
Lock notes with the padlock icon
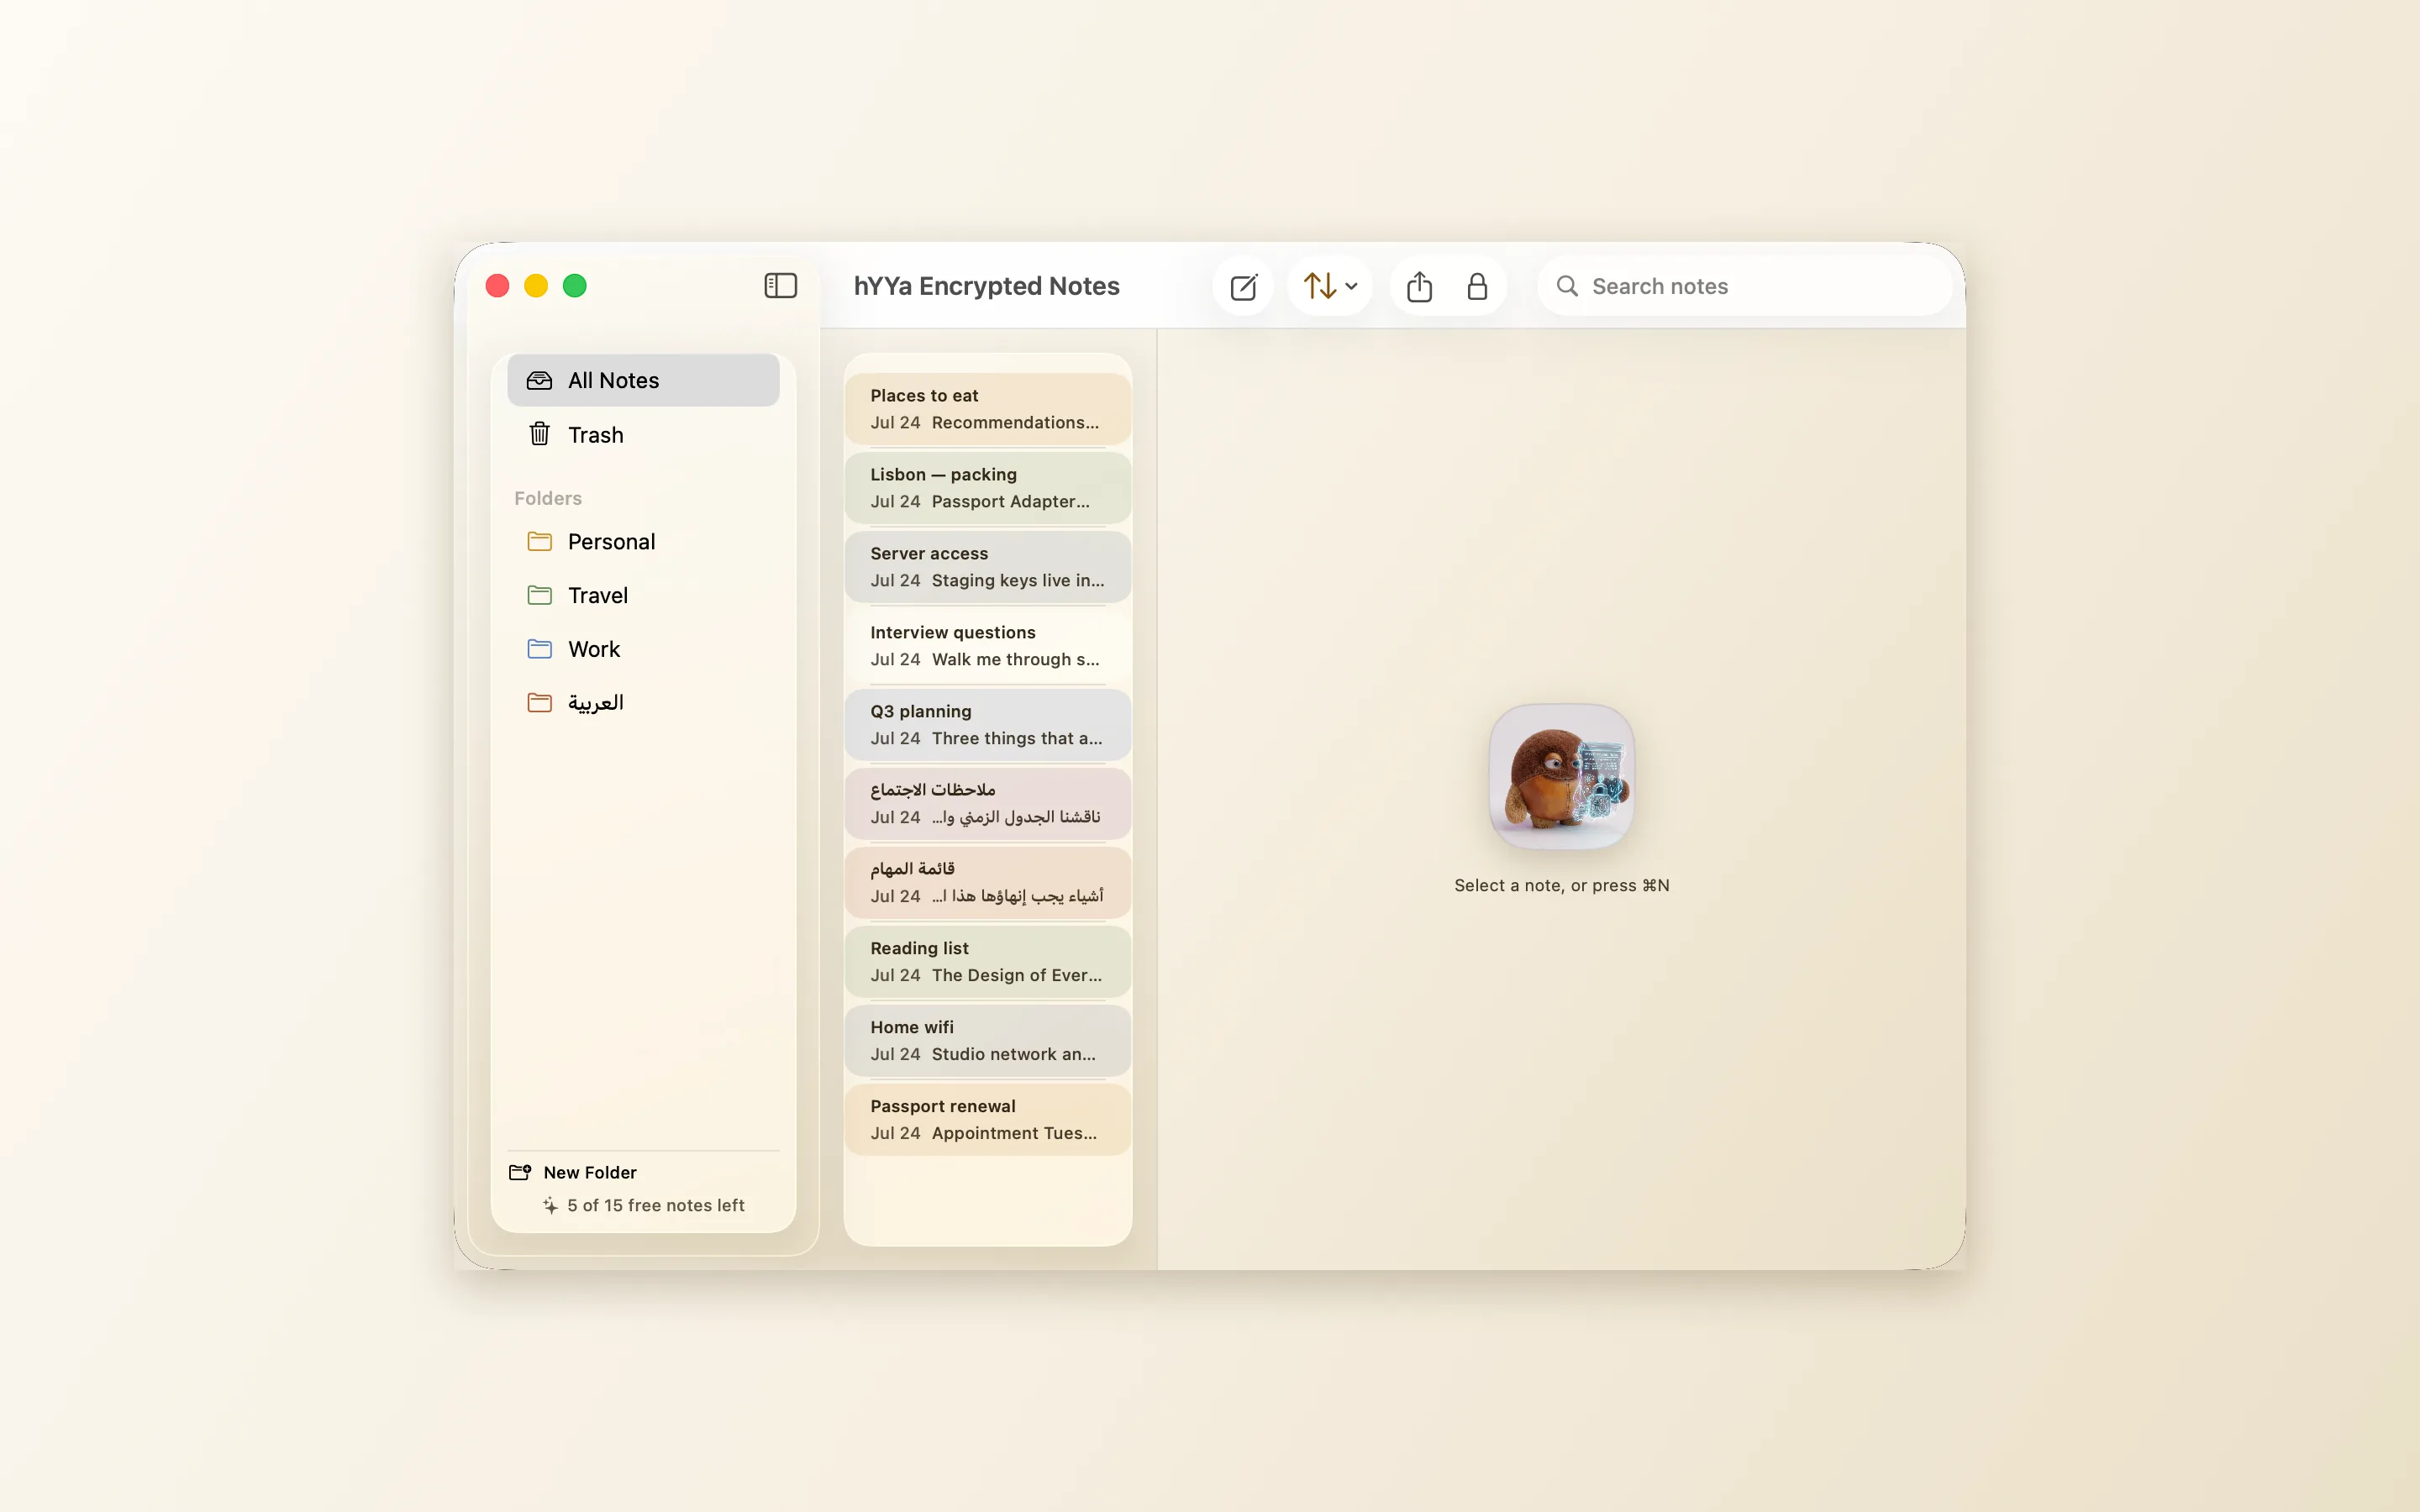tap(1477, 287)
